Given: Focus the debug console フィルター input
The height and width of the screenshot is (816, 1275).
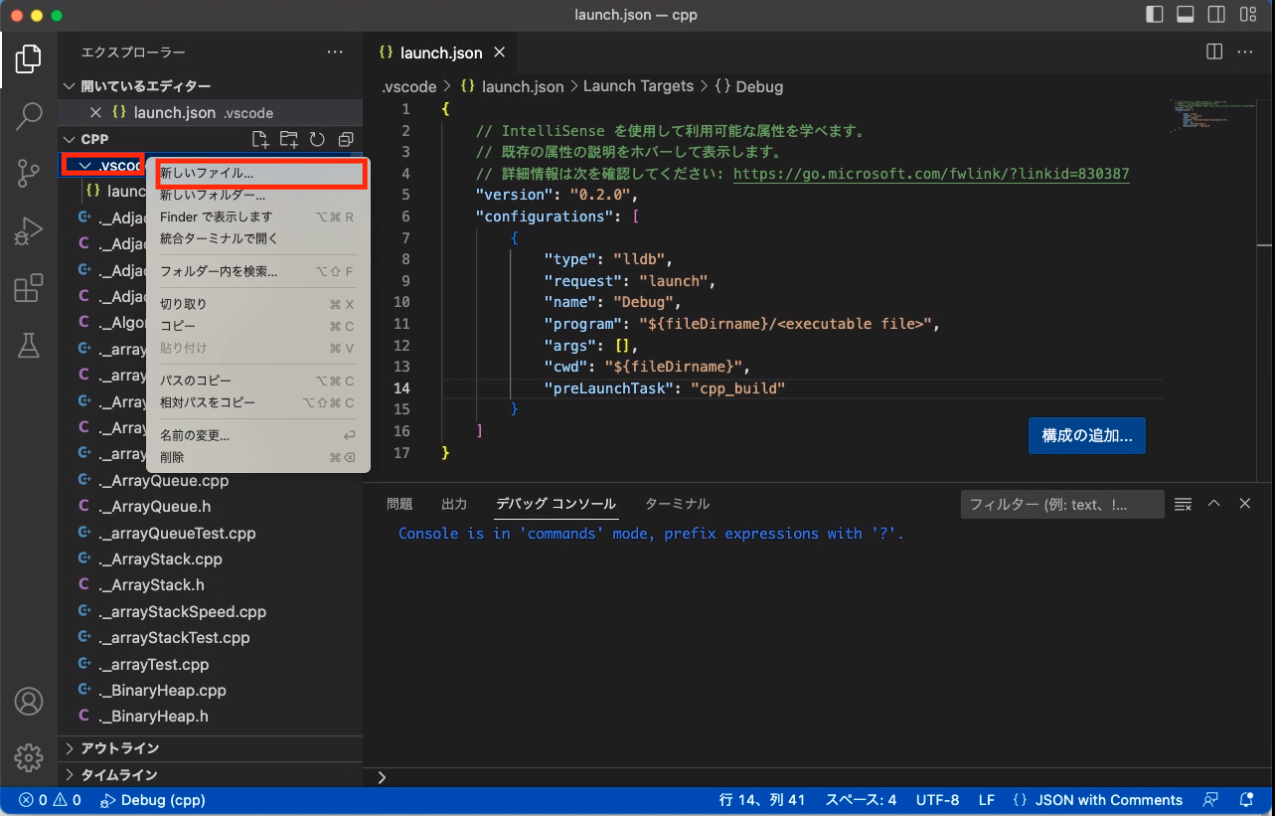Looking at the screenshot, I should coord(1062,504).
